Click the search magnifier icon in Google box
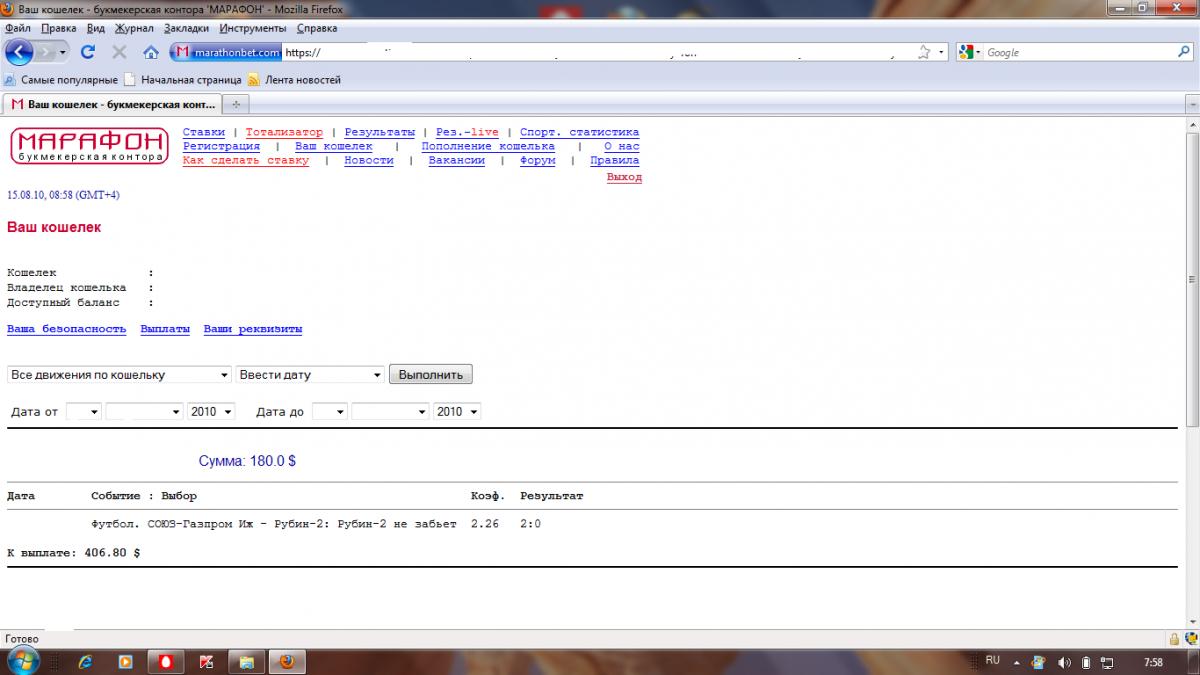This screenshot has height=675, width=1200. (x=1184, y=52)
